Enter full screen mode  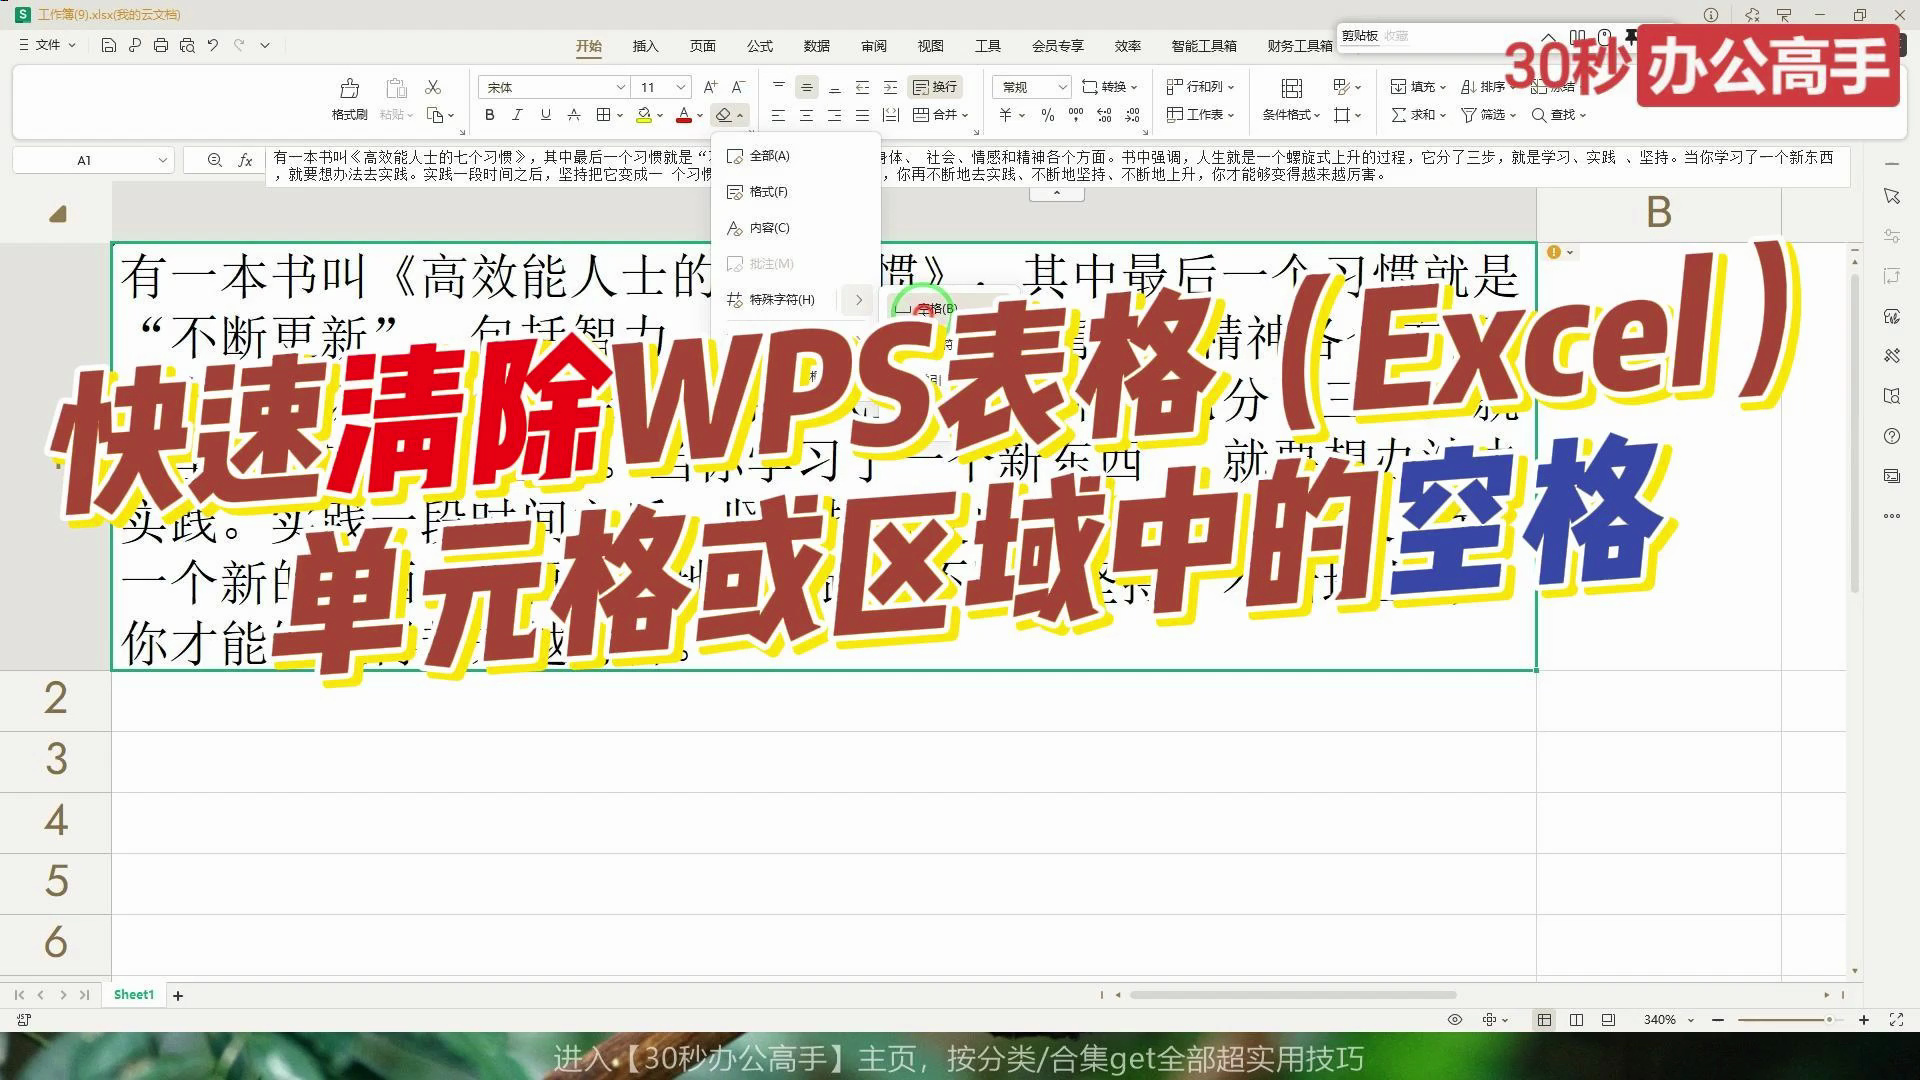[1896, 1019]
